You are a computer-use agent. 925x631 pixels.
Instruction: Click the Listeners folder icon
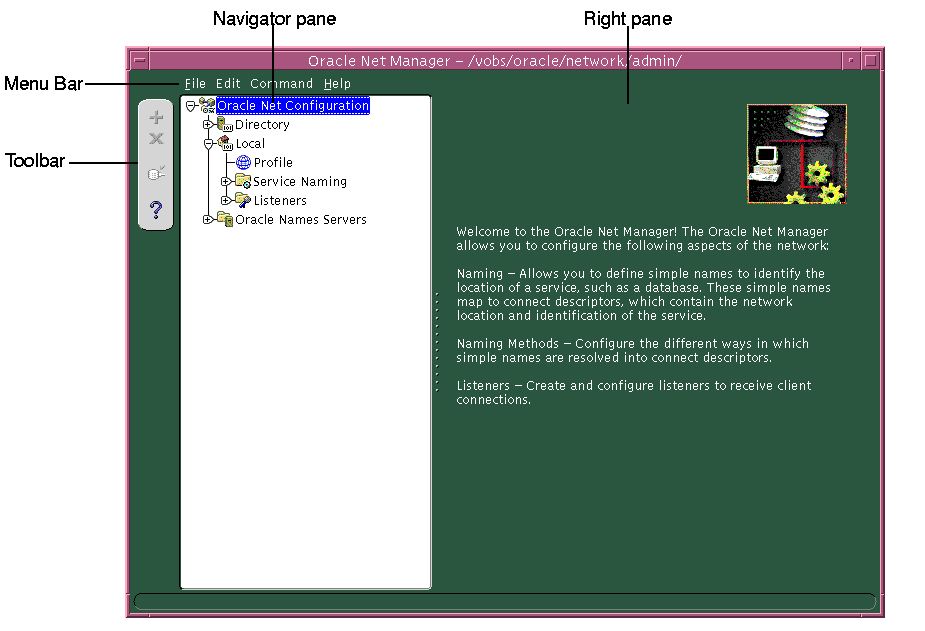[243, 200]
